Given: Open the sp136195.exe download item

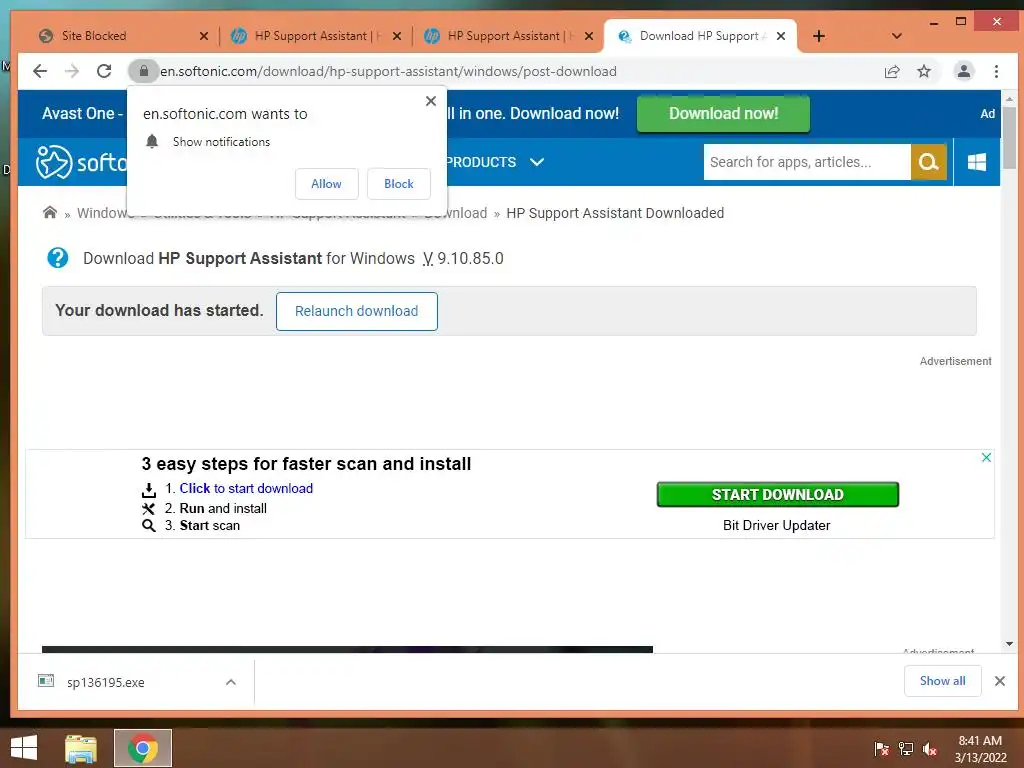Looking at the screenshot, I should (106, 682).
